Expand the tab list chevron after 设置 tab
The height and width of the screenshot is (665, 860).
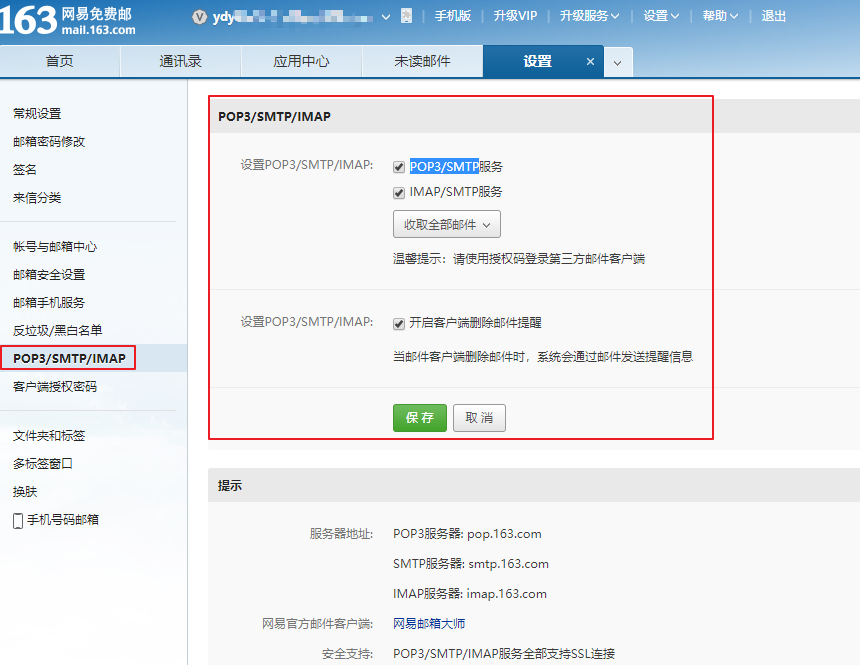point(618,63)
